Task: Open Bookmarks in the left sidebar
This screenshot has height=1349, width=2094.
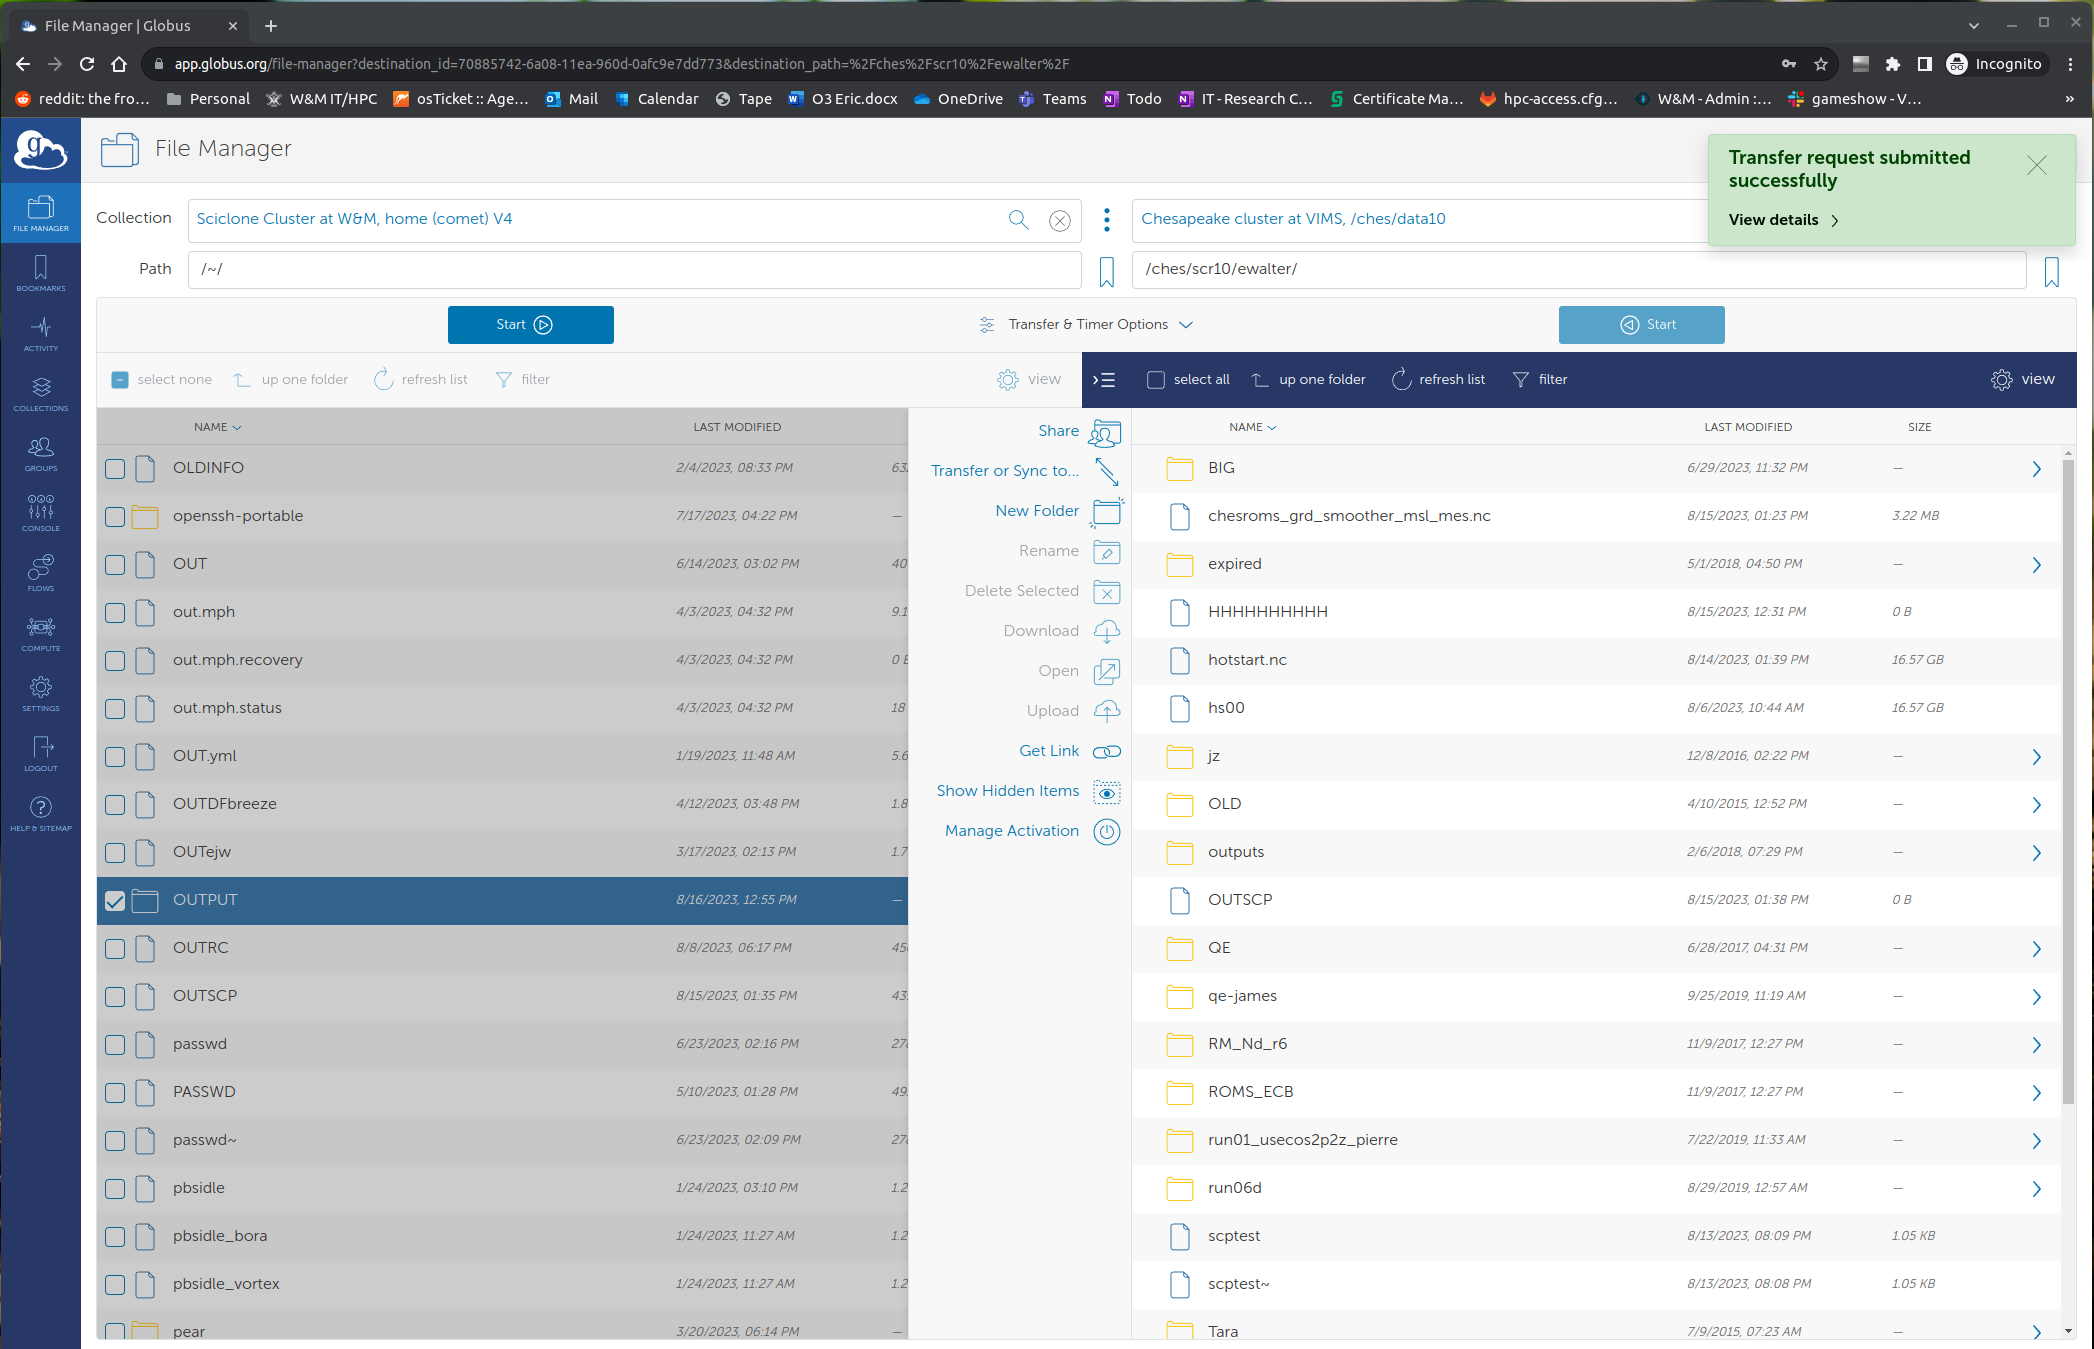Action: (x=41, y=273)
